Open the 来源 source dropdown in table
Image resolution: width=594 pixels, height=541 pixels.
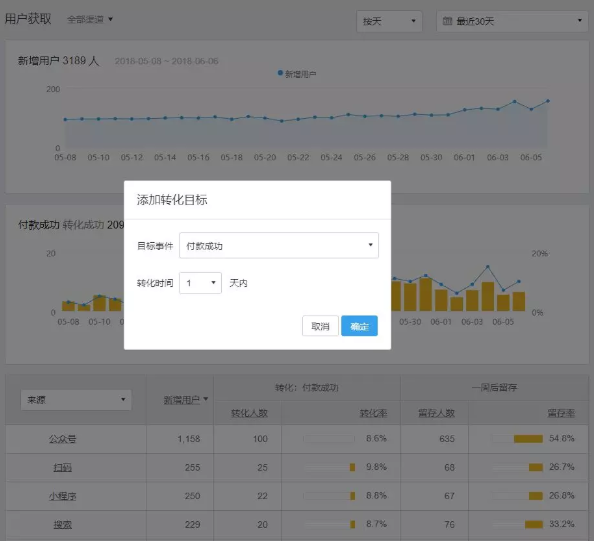[x=76, y=400]
